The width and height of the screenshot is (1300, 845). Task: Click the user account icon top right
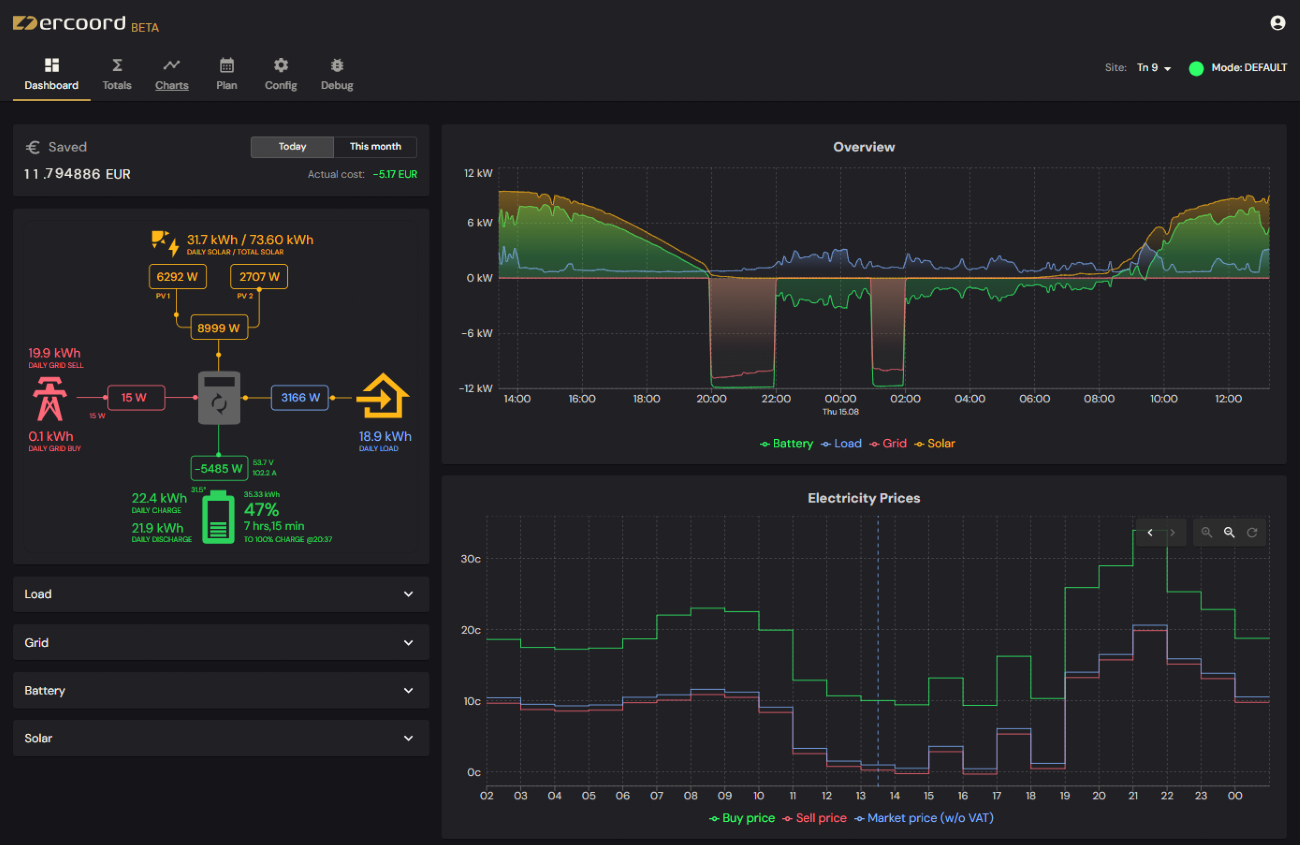coord(1277,22)
